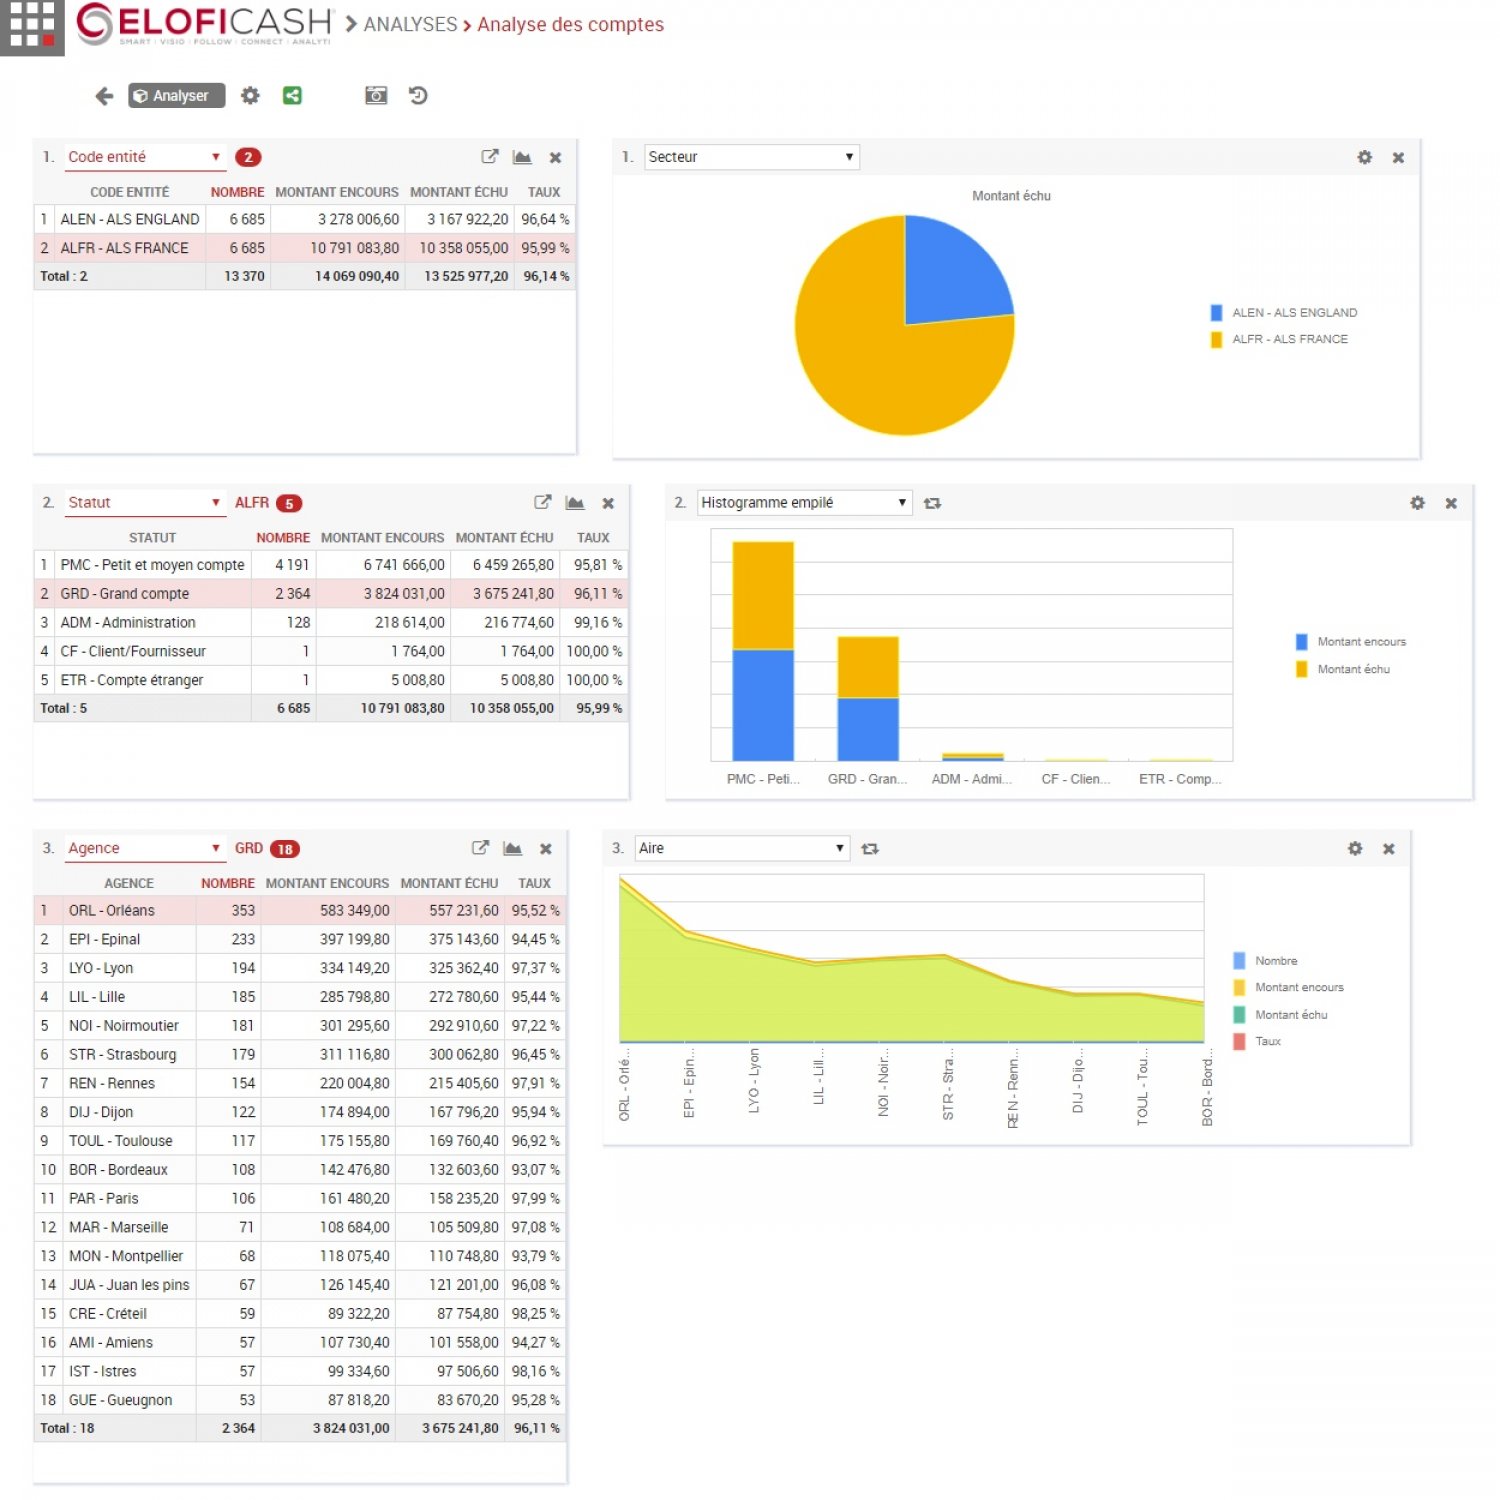Select the ALEN - ALS ENGLAND row
This screenshot has width=1500, height=1500.
305,219
